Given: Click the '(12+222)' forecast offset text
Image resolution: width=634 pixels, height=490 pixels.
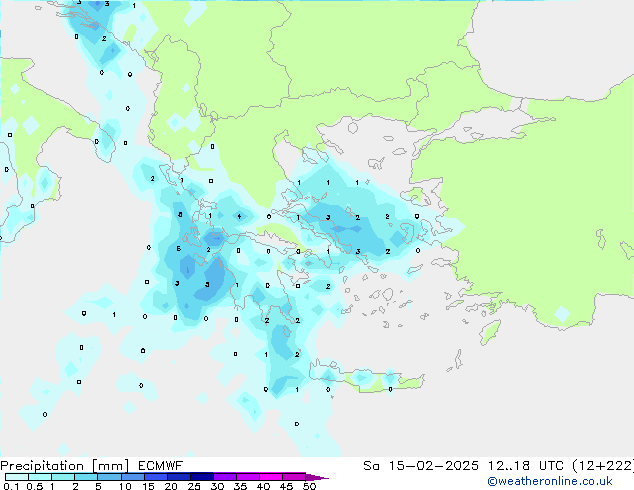Looking at the screenshot, I should [603, 466].
